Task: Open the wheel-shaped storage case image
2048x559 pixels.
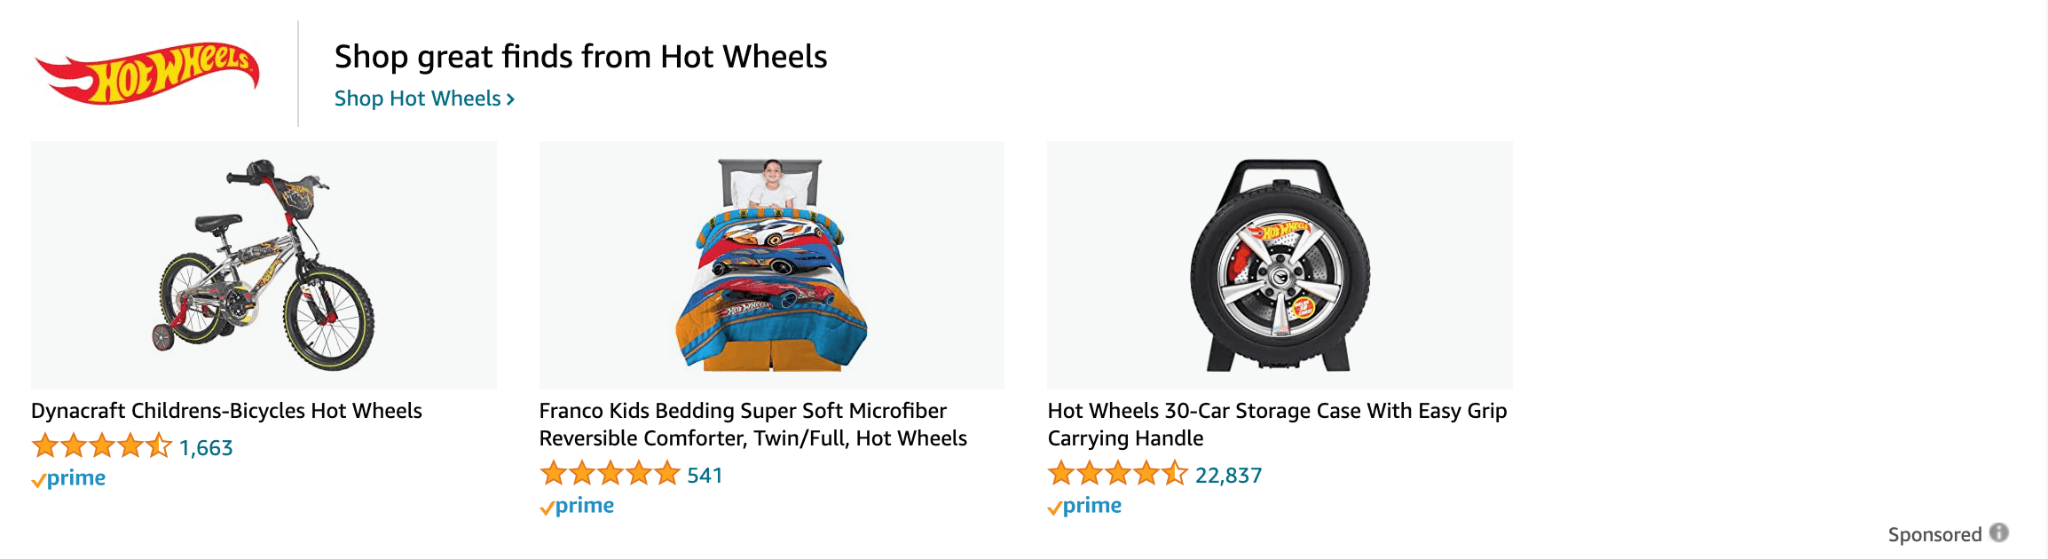Action: (1280, 265)
